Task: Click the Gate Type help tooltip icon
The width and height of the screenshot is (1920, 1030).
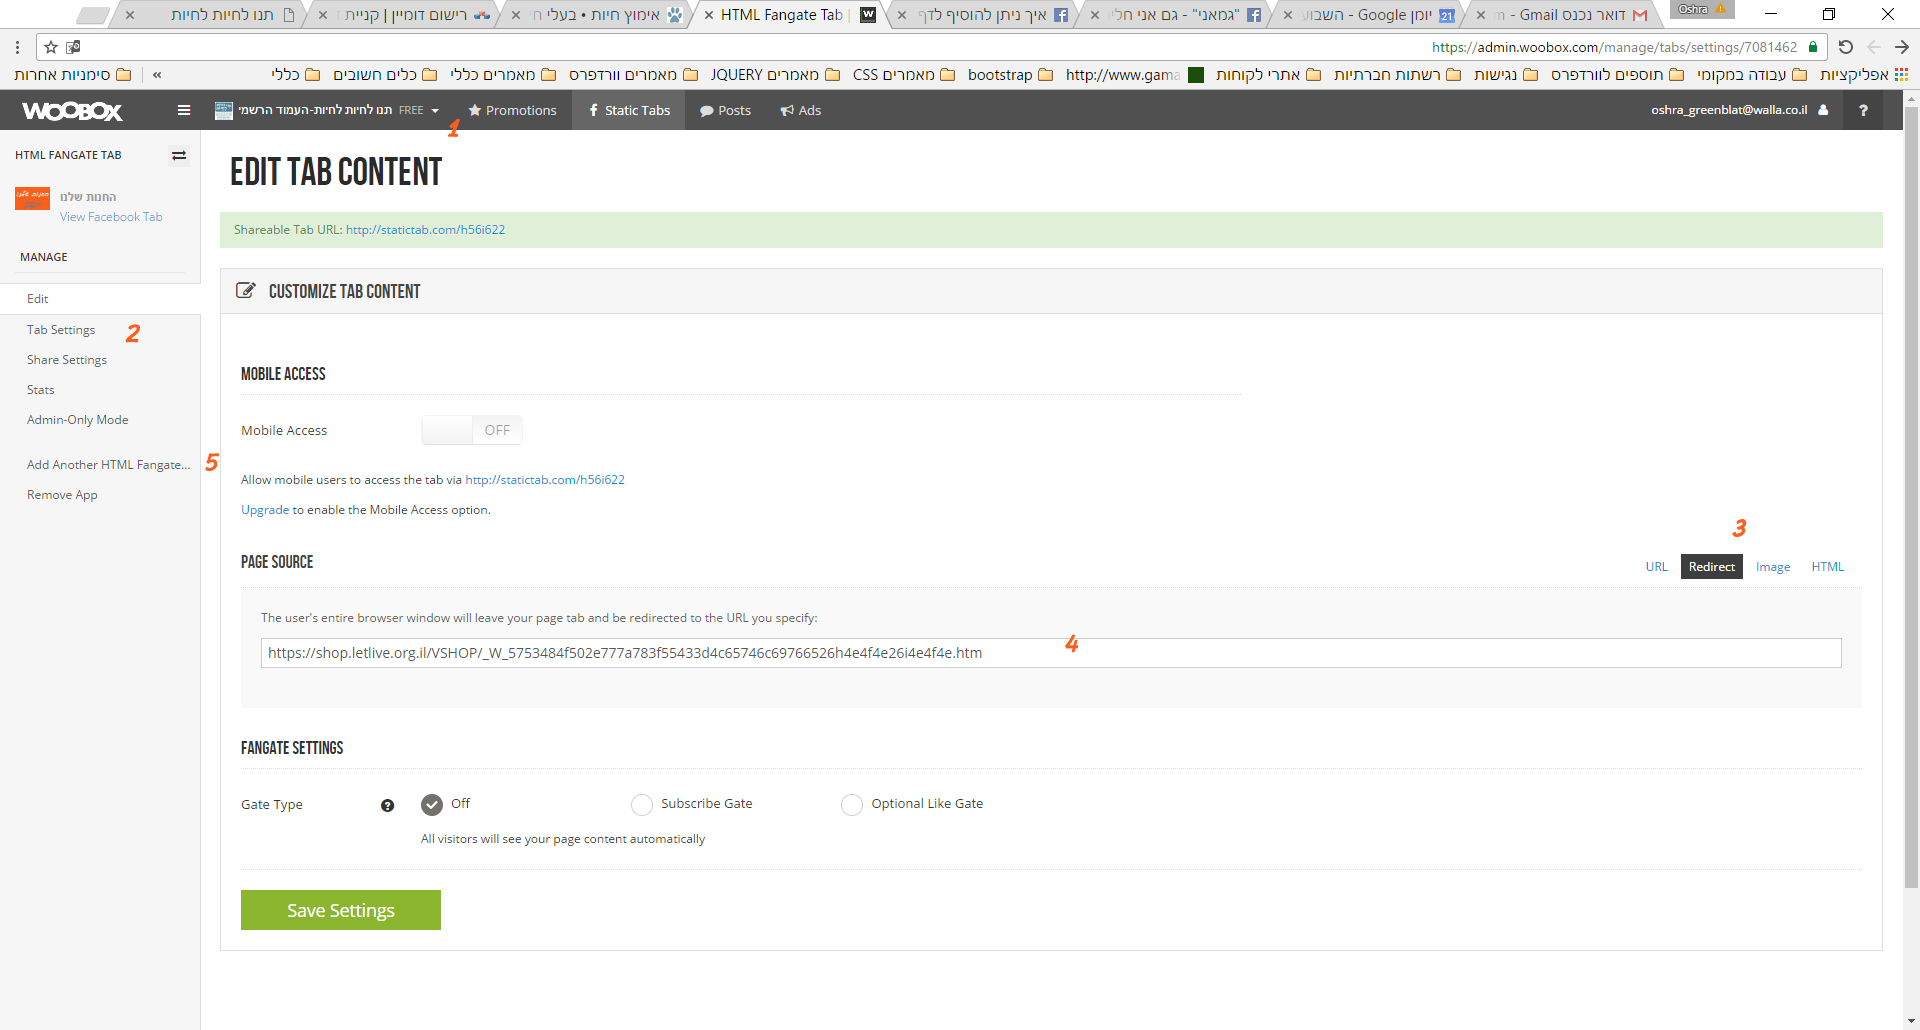Action: 387,806
